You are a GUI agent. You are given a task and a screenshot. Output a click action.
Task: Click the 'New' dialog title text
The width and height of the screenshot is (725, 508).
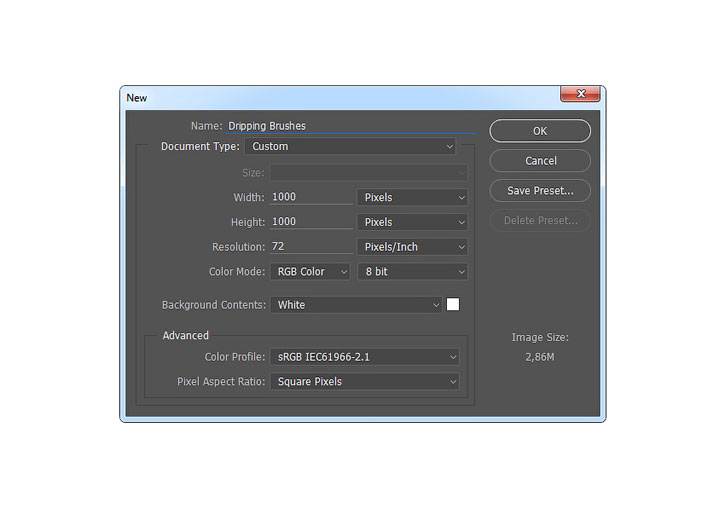[x=136, y=98]
